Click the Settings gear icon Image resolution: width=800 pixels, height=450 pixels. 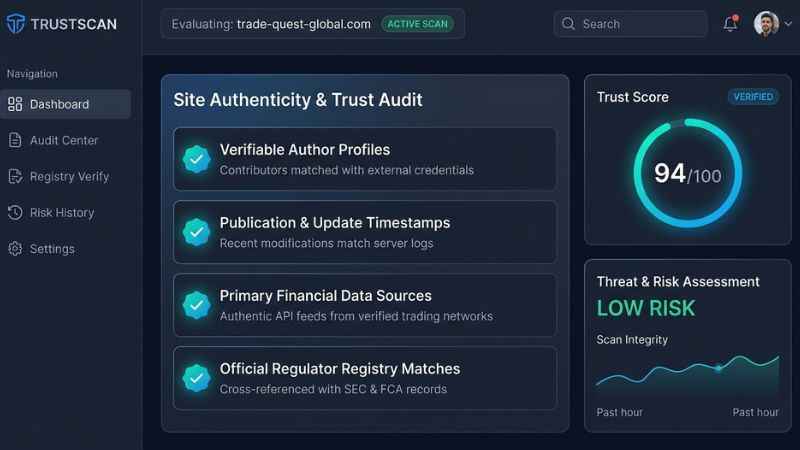point(15,249)
